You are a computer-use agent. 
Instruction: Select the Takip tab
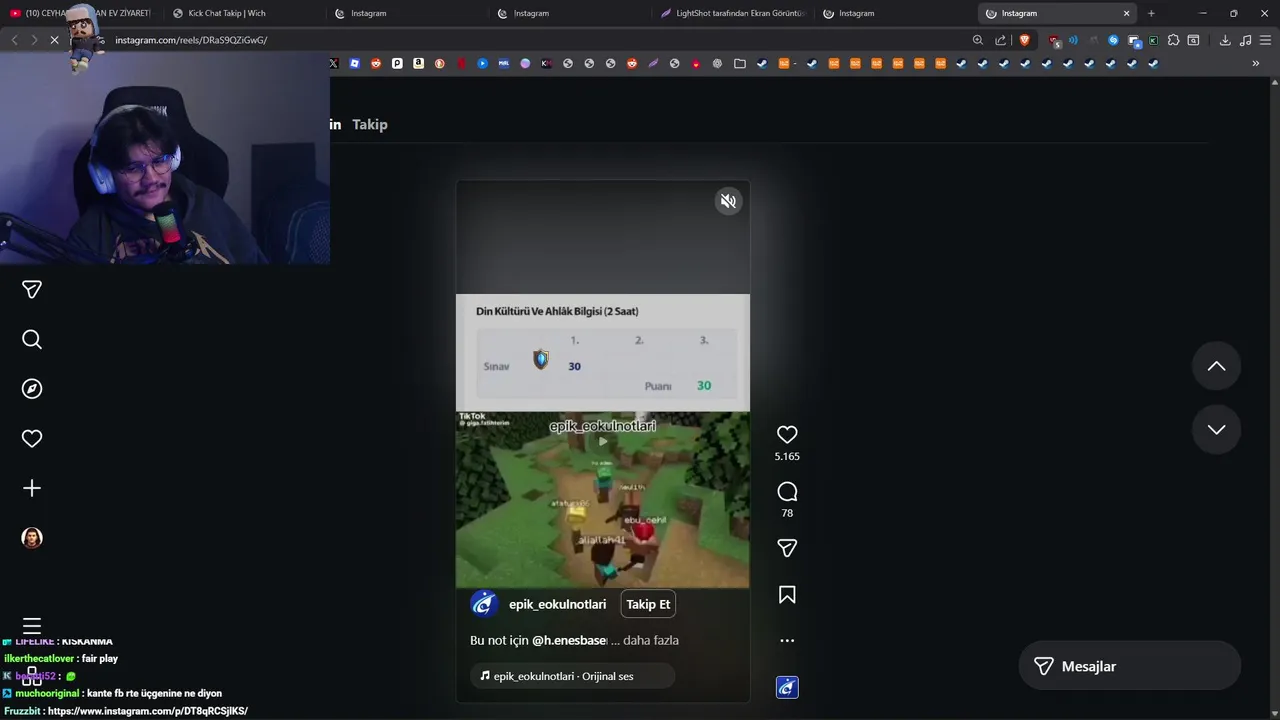369,124
